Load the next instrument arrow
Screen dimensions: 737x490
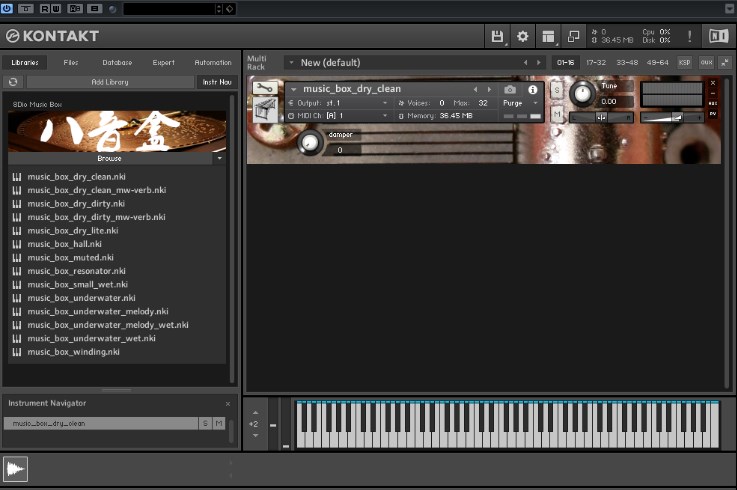489,89
